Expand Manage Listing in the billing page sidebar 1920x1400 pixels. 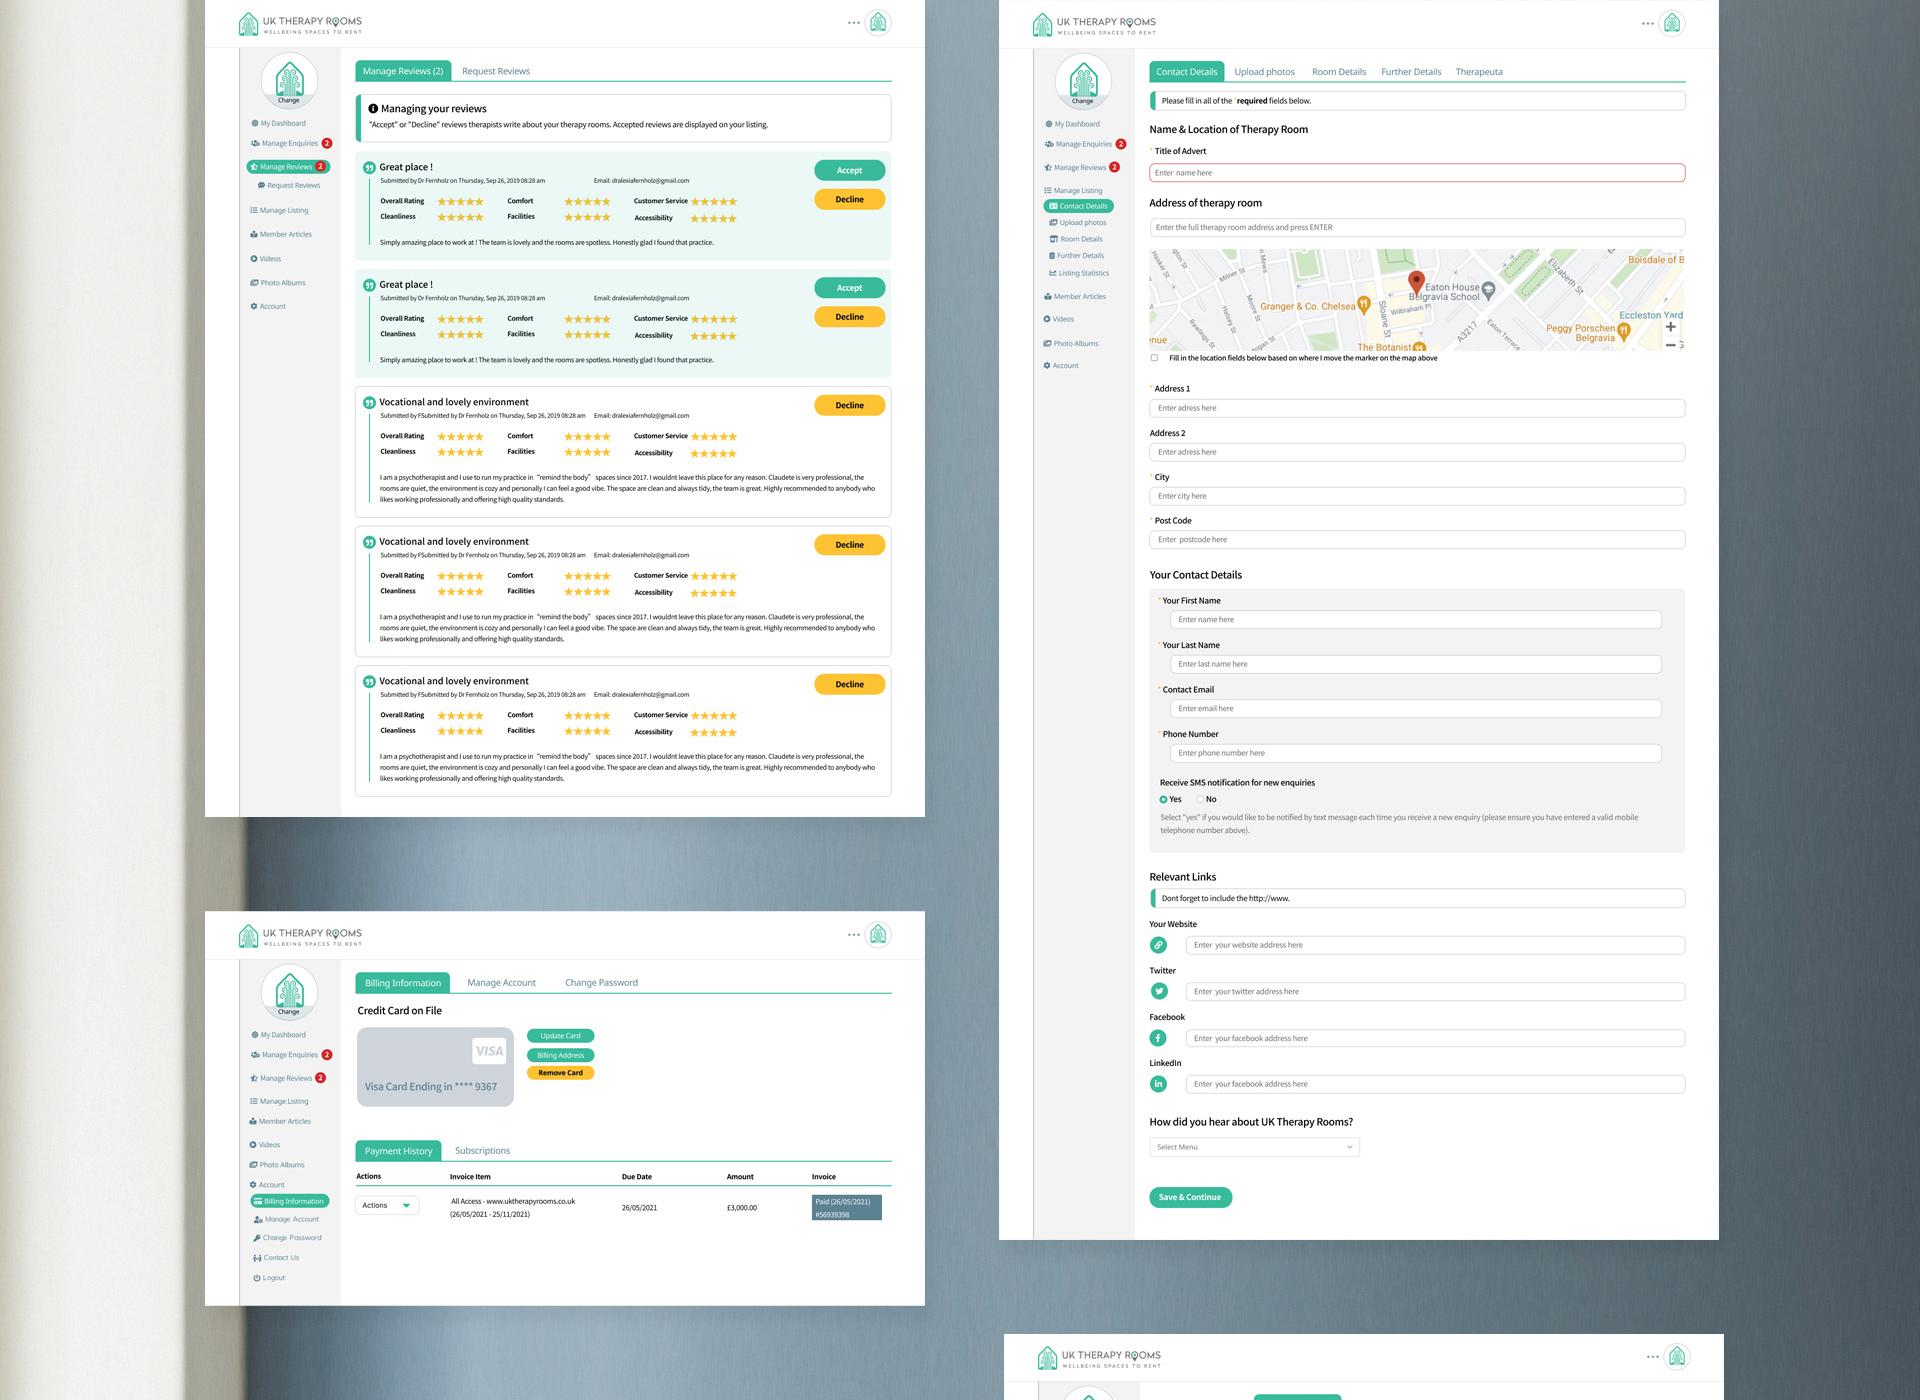pyautogui.click(x=283, y=1101)
